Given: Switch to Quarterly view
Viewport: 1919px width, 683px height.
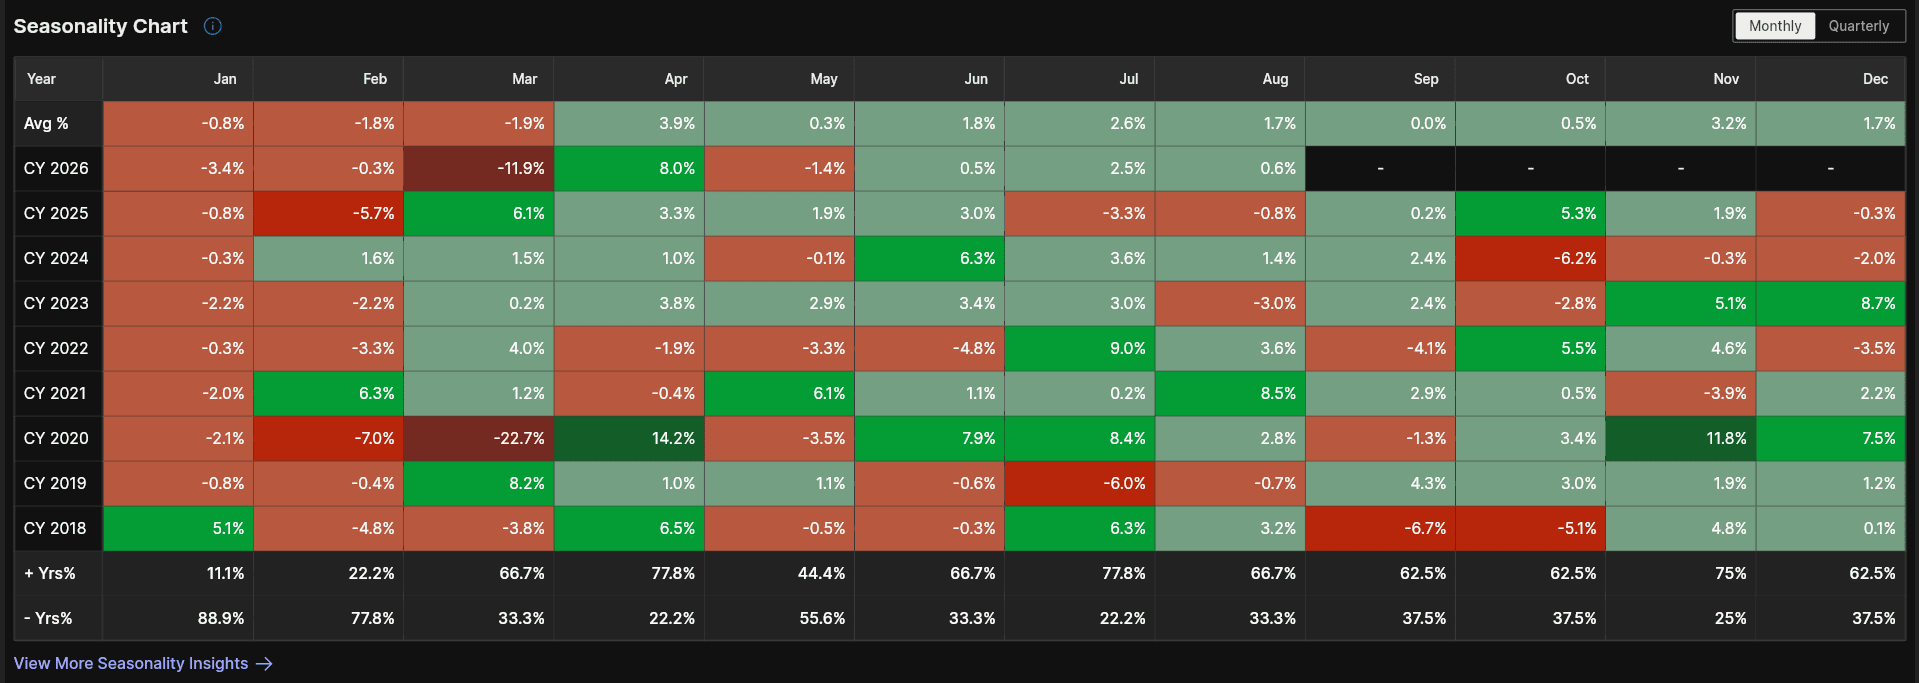Looking at the screenshot, I should point(1859,26).
